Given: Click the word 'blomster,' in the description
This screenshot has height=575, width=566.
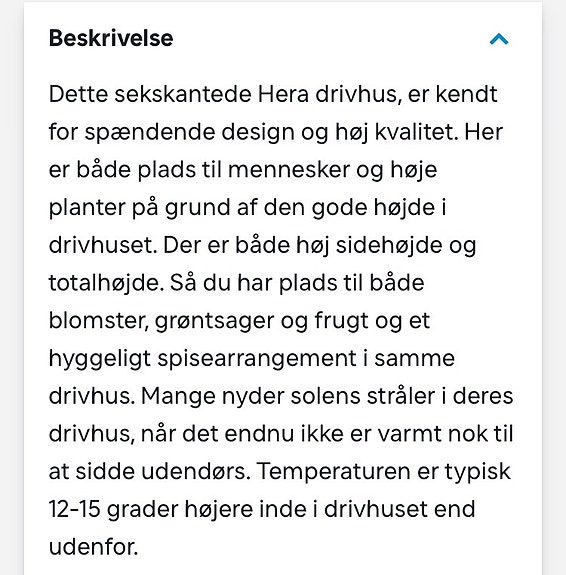Looking at the screenshot, I should pyautogui.click(x=98, y=321).
